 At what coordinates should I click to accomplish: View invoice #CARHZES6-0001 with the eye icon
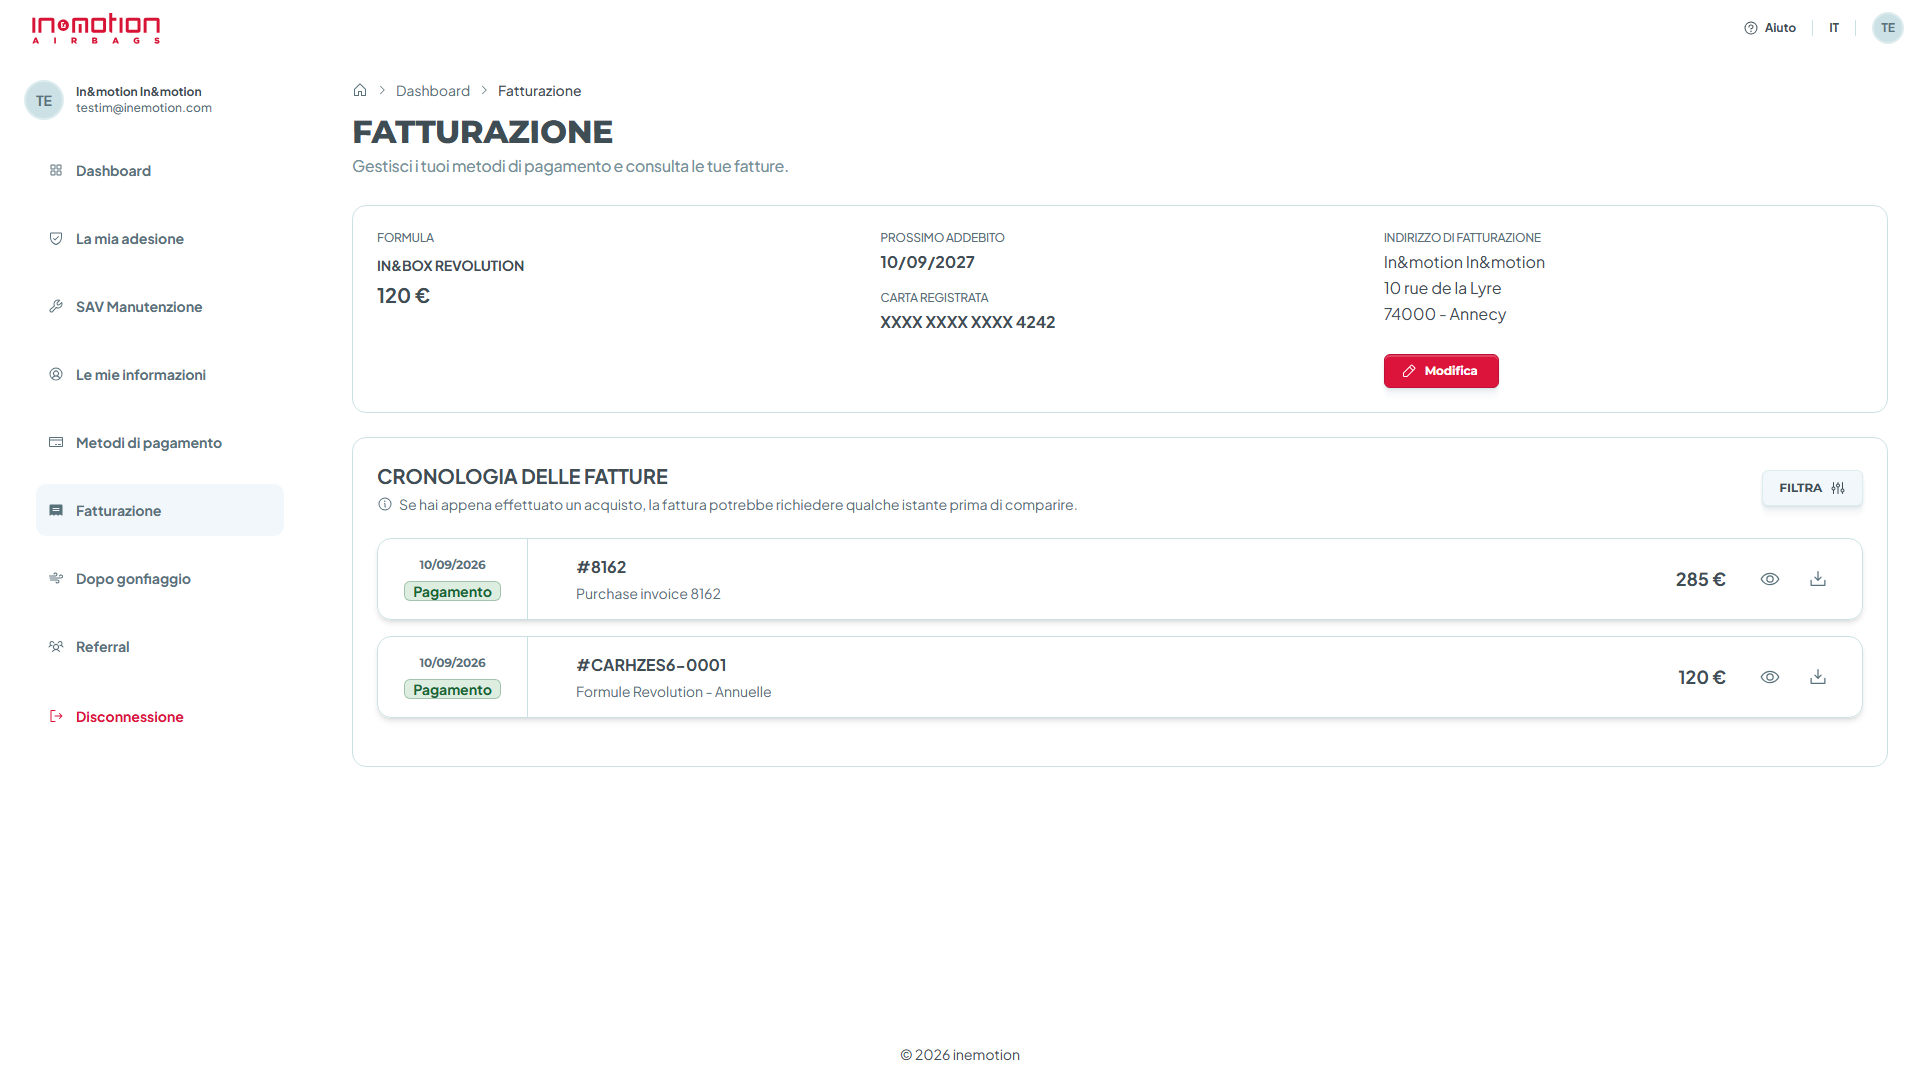(1770, 677)
